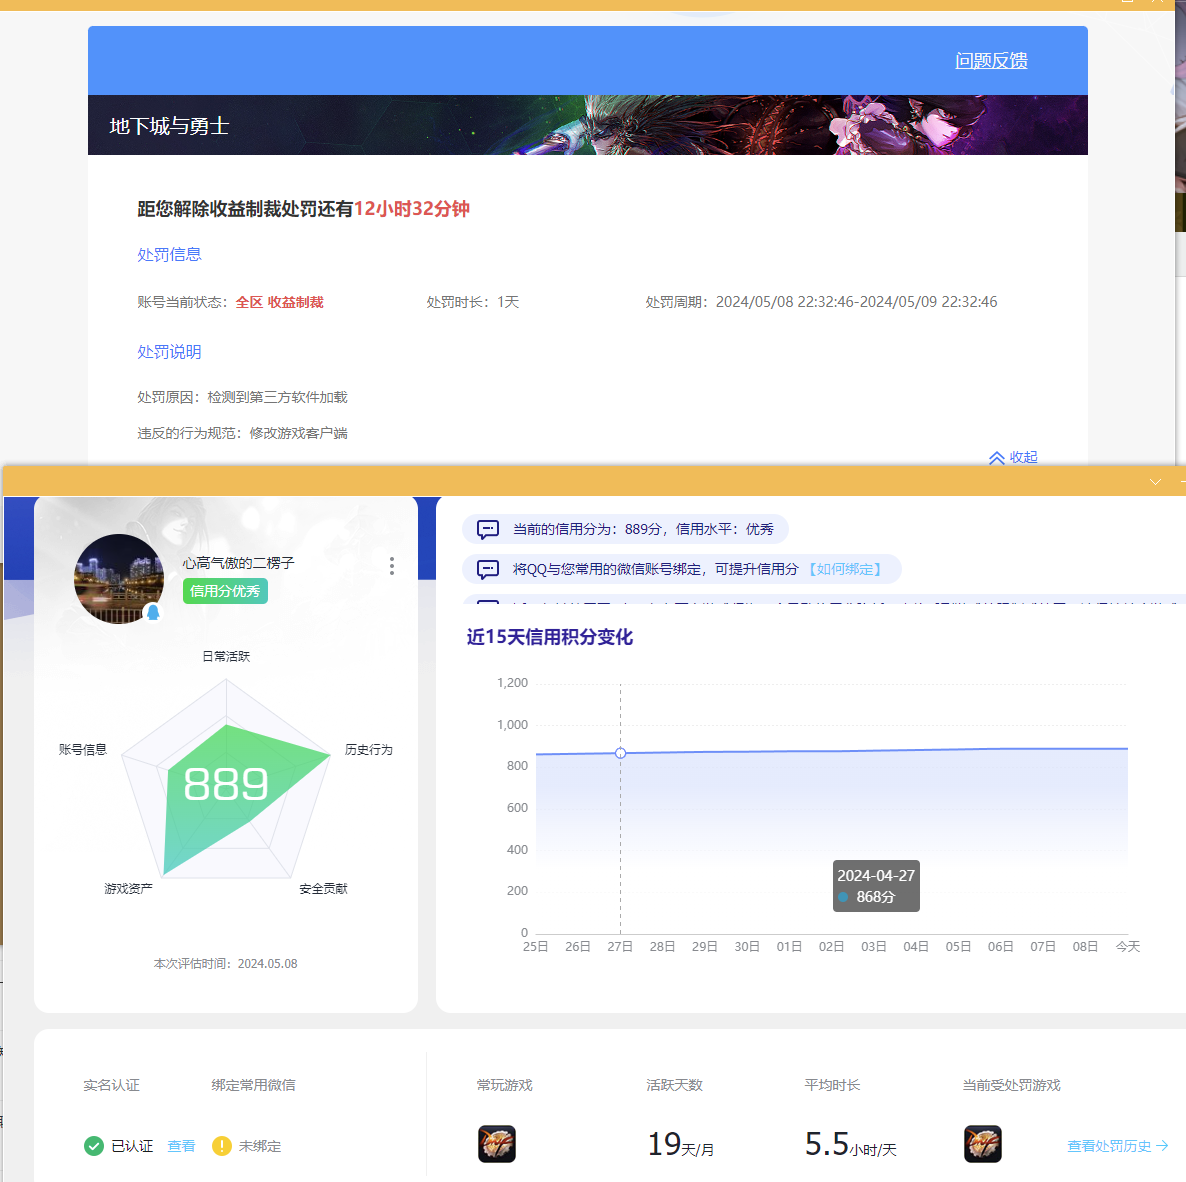Click the game icon under 常玩游戏

pyautogui.click(x=497, y=1144)
